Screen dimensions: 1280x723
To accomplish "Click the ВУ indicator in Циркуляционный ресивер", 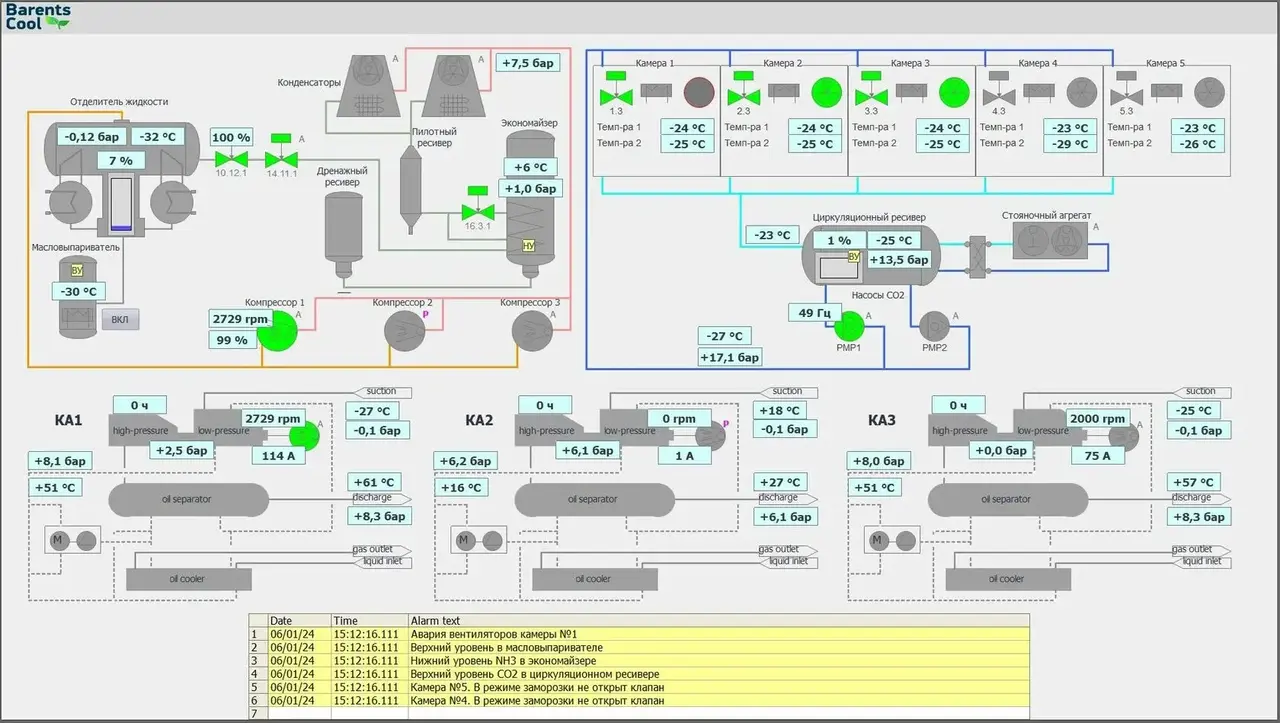I will [853, 256].
